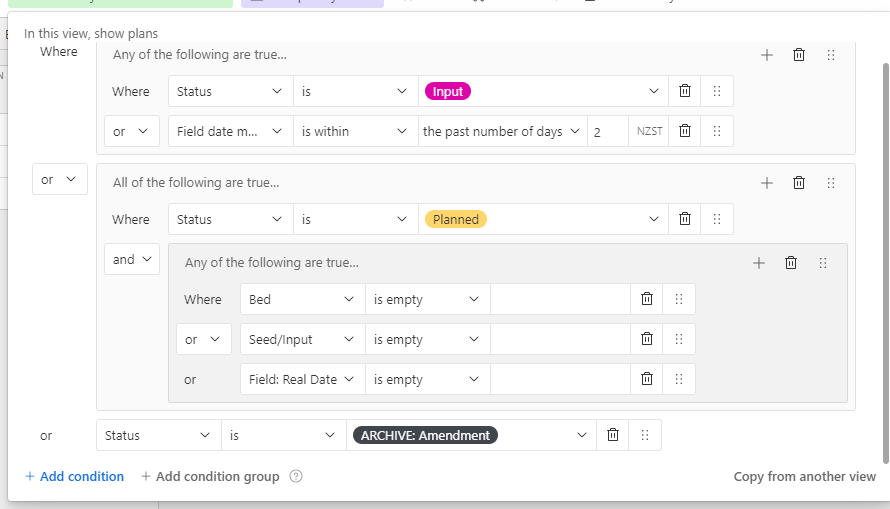
Task: Click the pink Input status tag
Action: (x=448, y=91)
